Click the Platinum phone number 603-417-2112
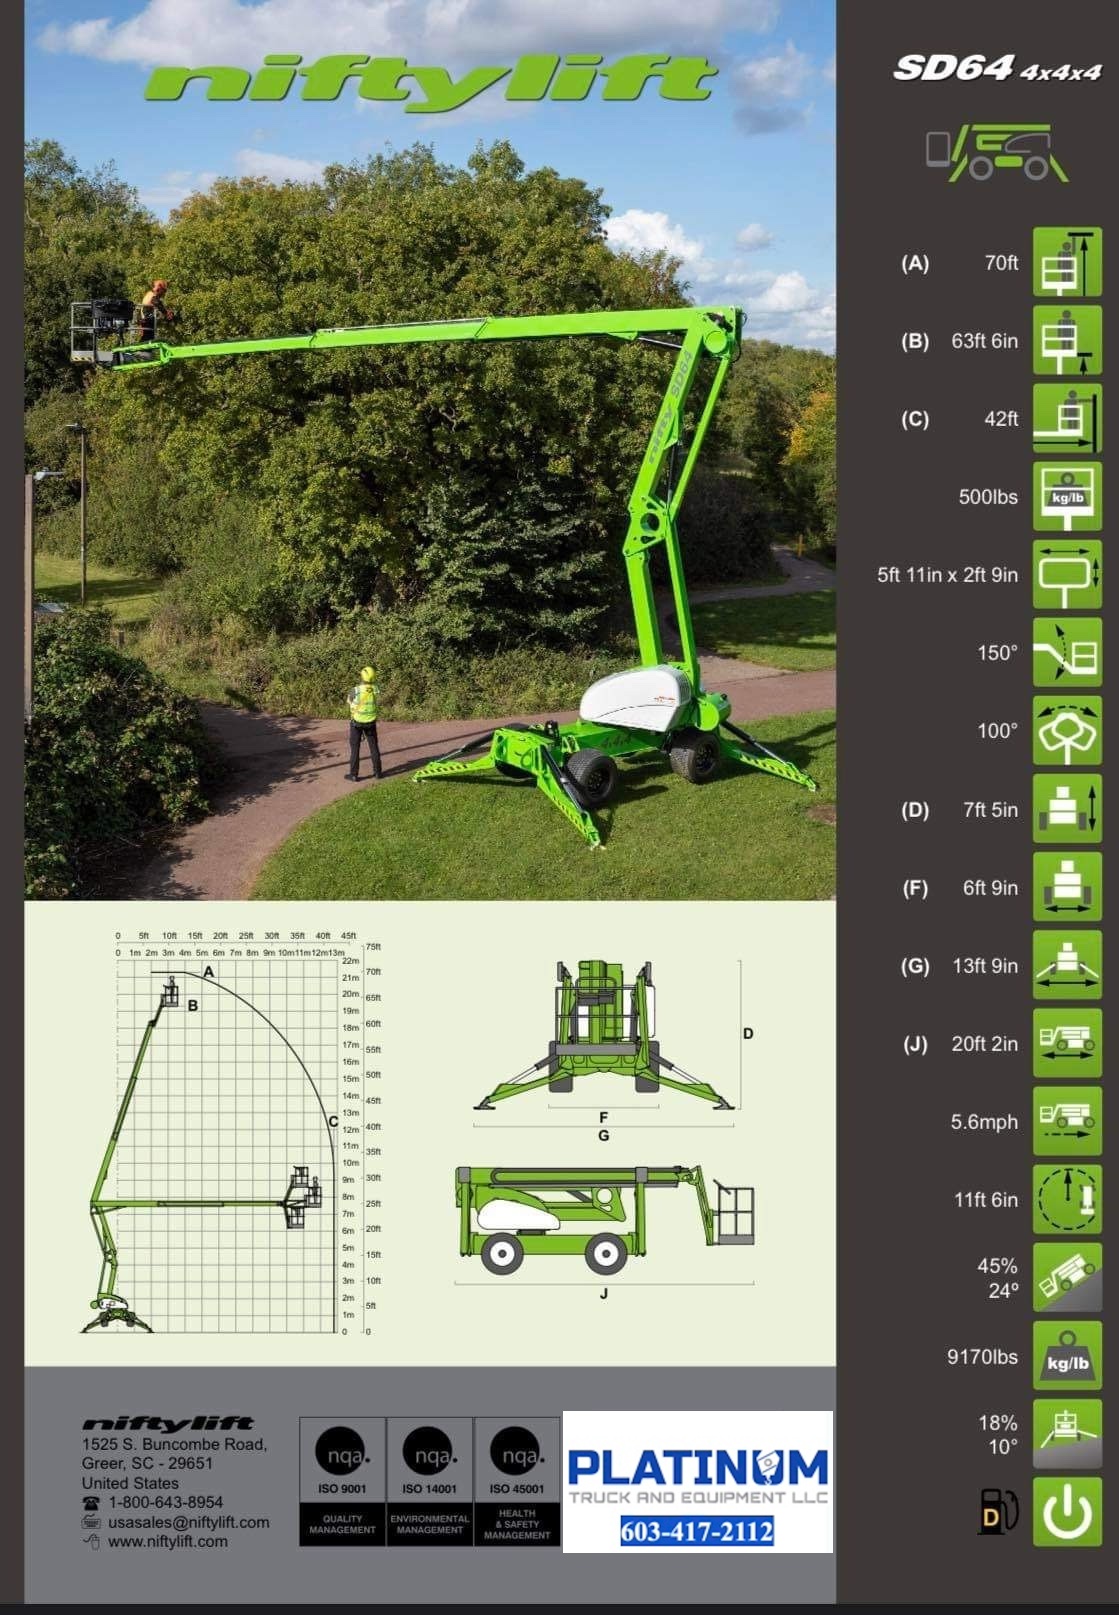1119x1615 pixels. 697,1531
